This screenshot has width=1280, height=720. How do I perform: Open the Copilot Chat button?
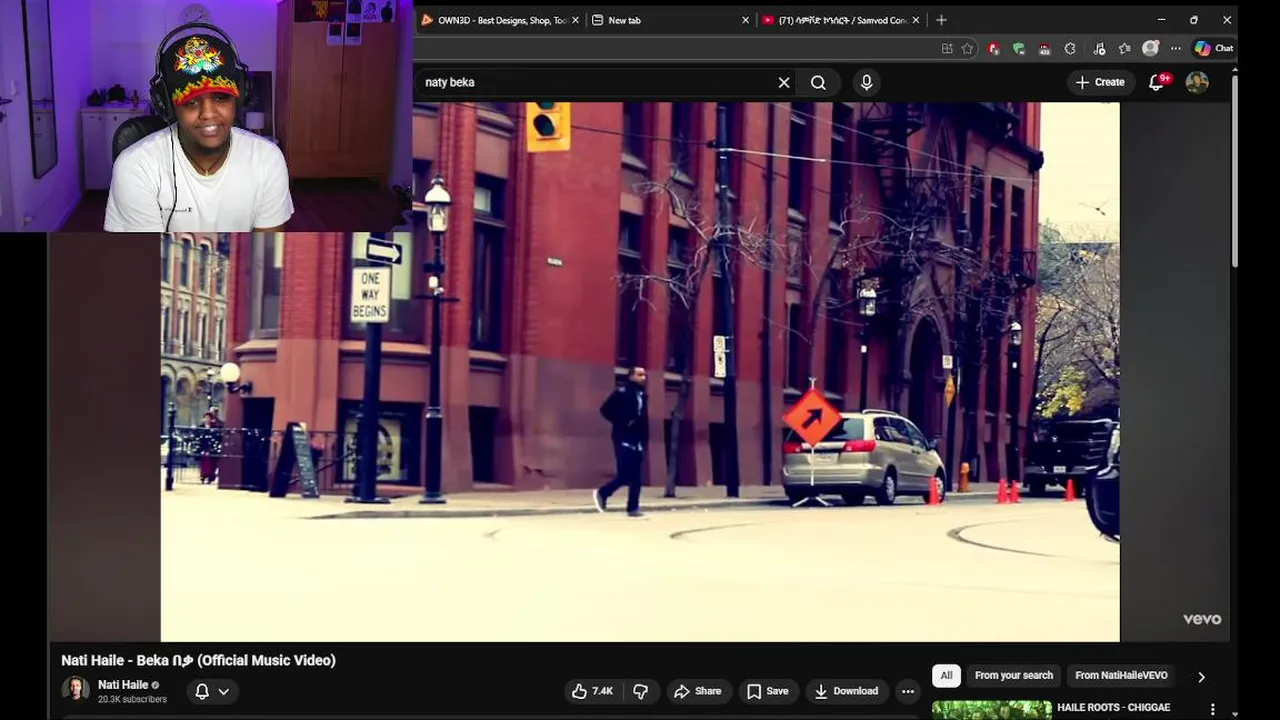[x=1214, y=48]
